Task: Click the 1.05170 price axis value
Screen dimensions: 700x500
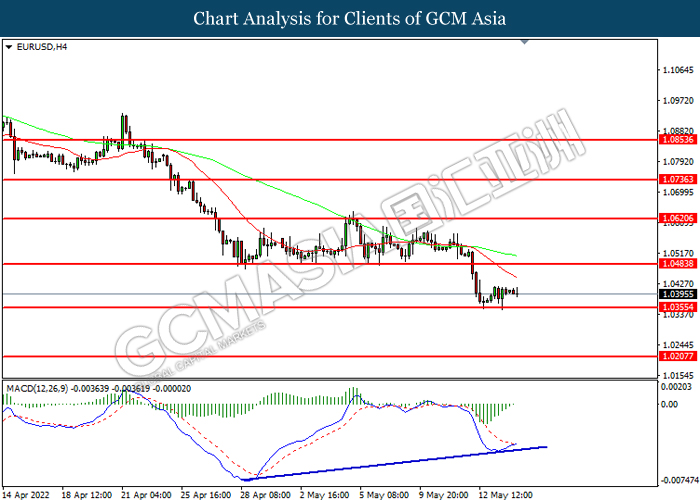Action: (678, 253)
